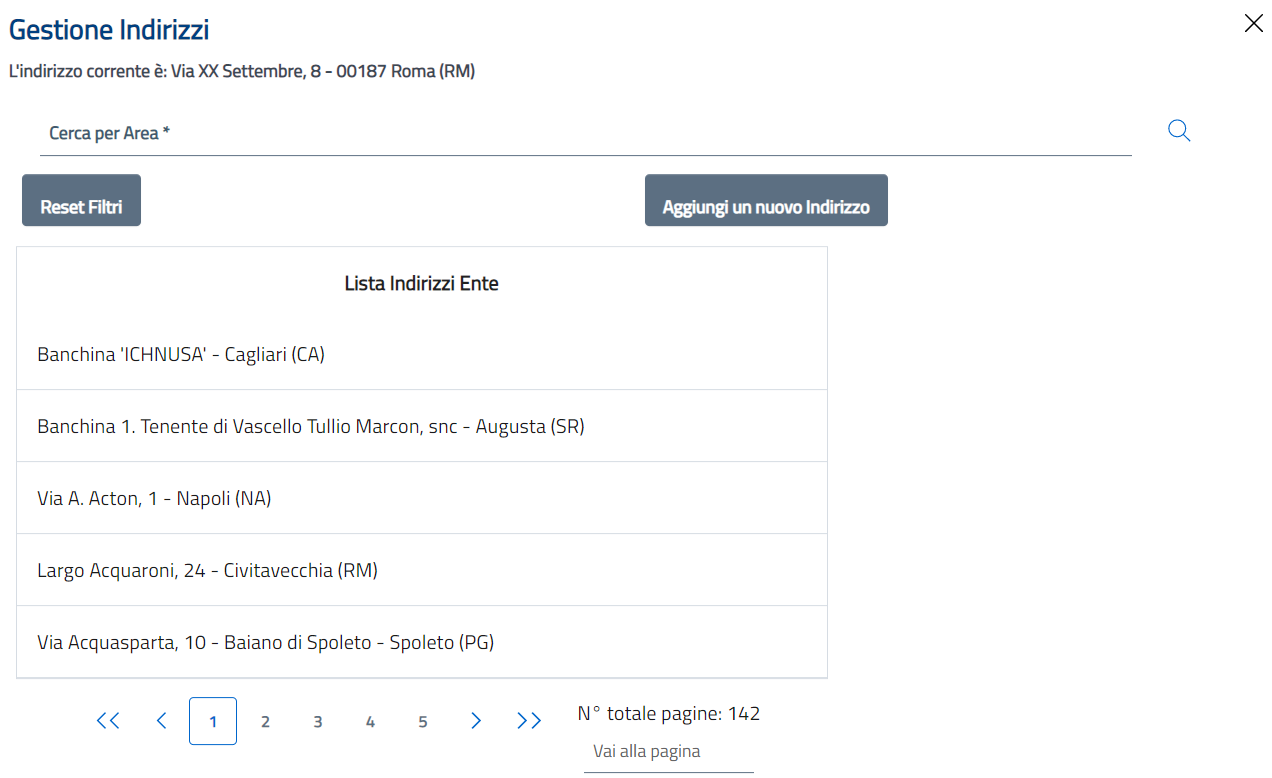This screenshot has width=1272, height=778.
Task: Switch to page 3 of results
Action: (318, 721)
